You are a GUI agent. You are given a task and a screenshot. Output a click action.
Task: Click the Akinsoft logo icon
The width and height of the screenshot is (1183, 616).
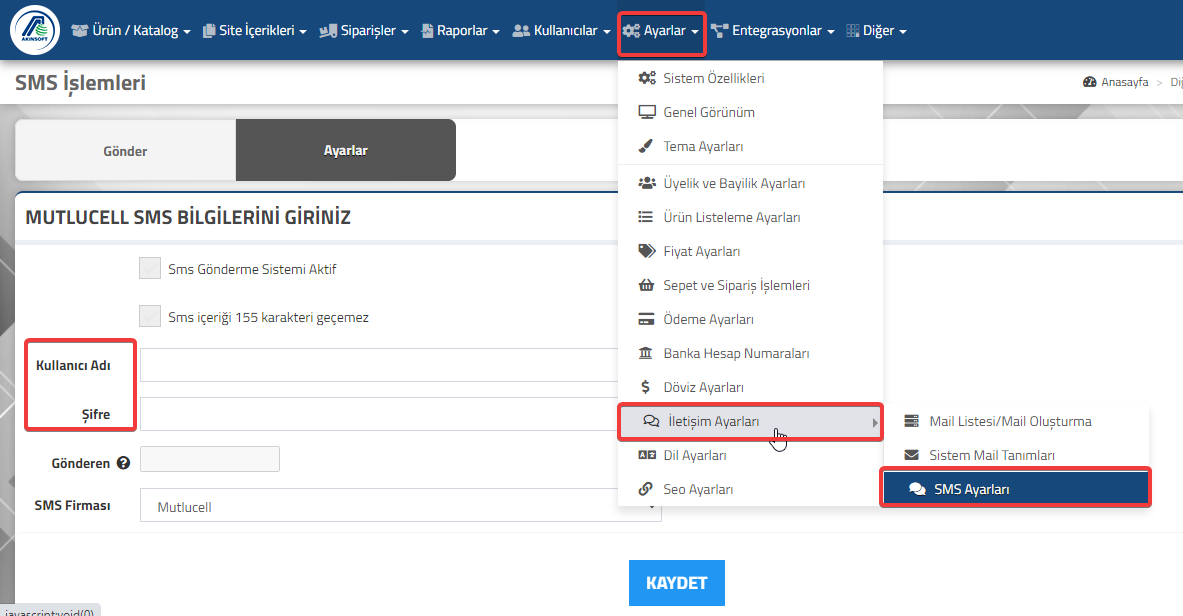35,30
